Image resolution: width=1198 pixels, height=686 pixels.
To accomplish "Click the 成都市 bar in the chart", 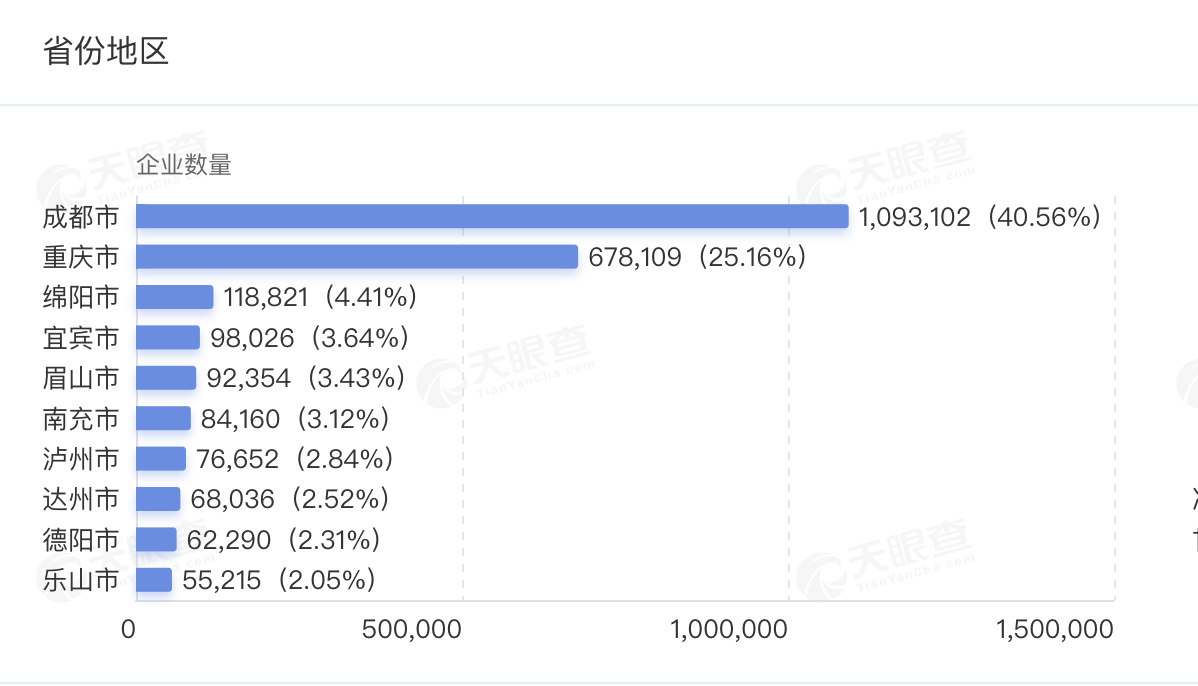I will (492, 216).
